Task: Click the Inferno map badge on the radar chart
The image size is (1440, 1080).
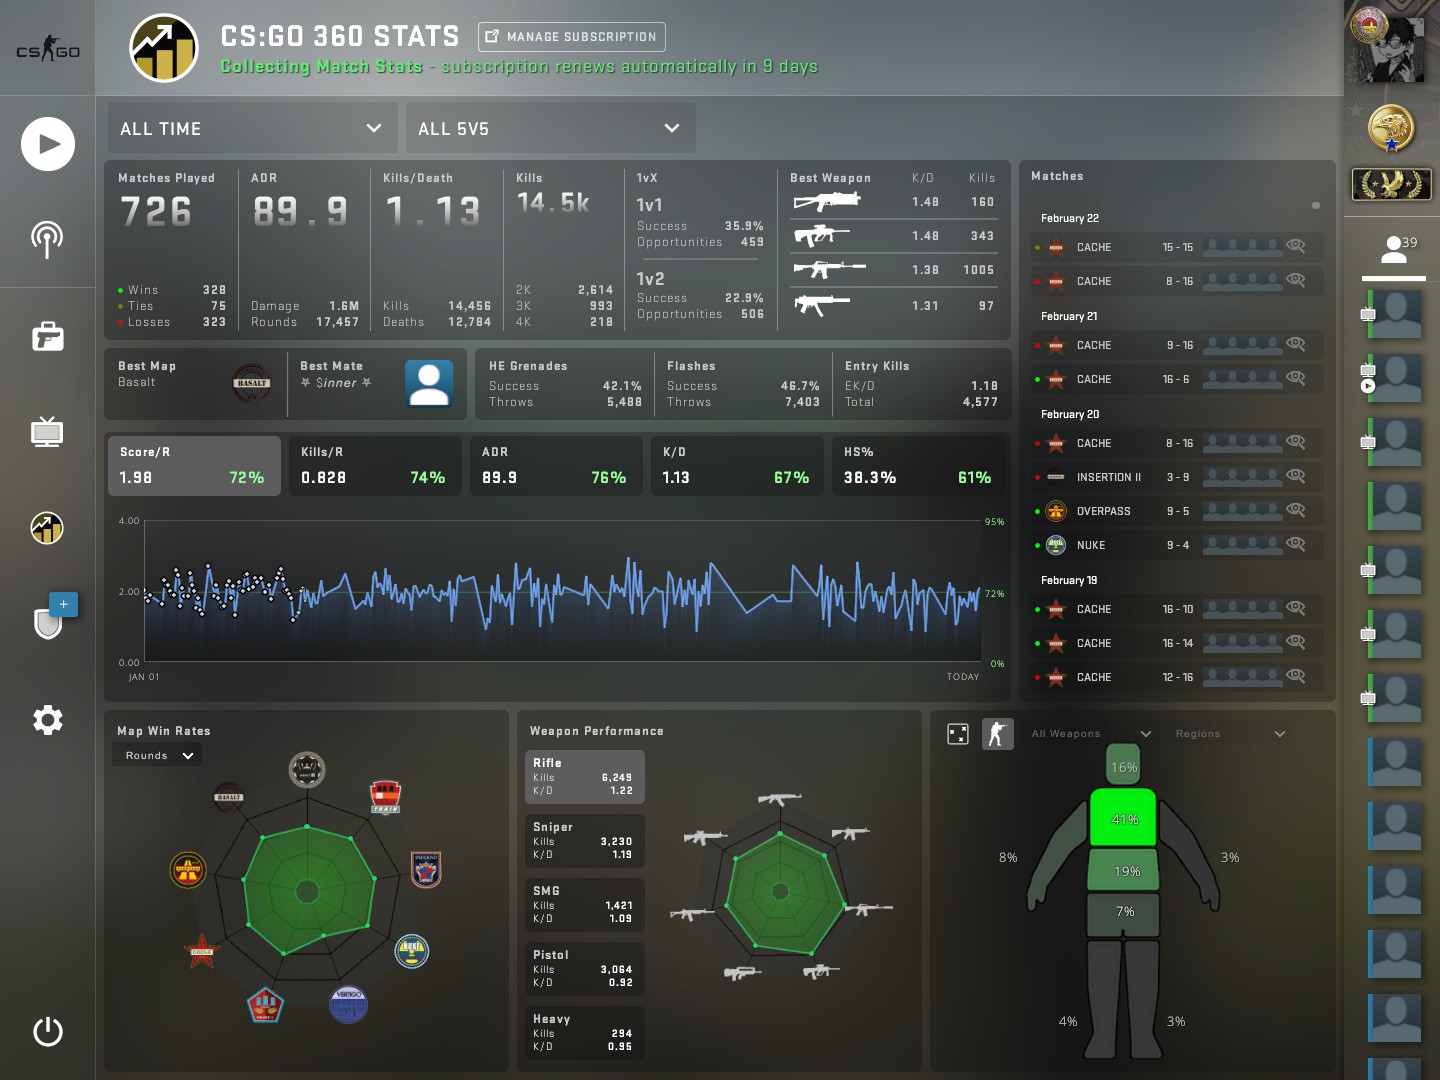Action: coord(426,870)
